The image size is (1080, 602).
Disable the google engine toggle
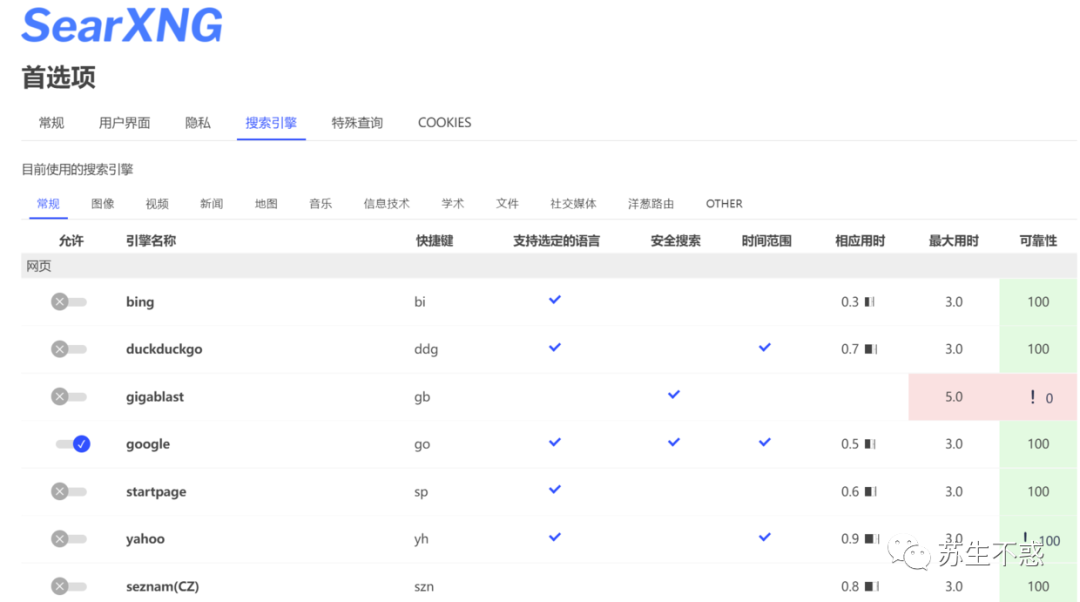(x=72, y=444)
